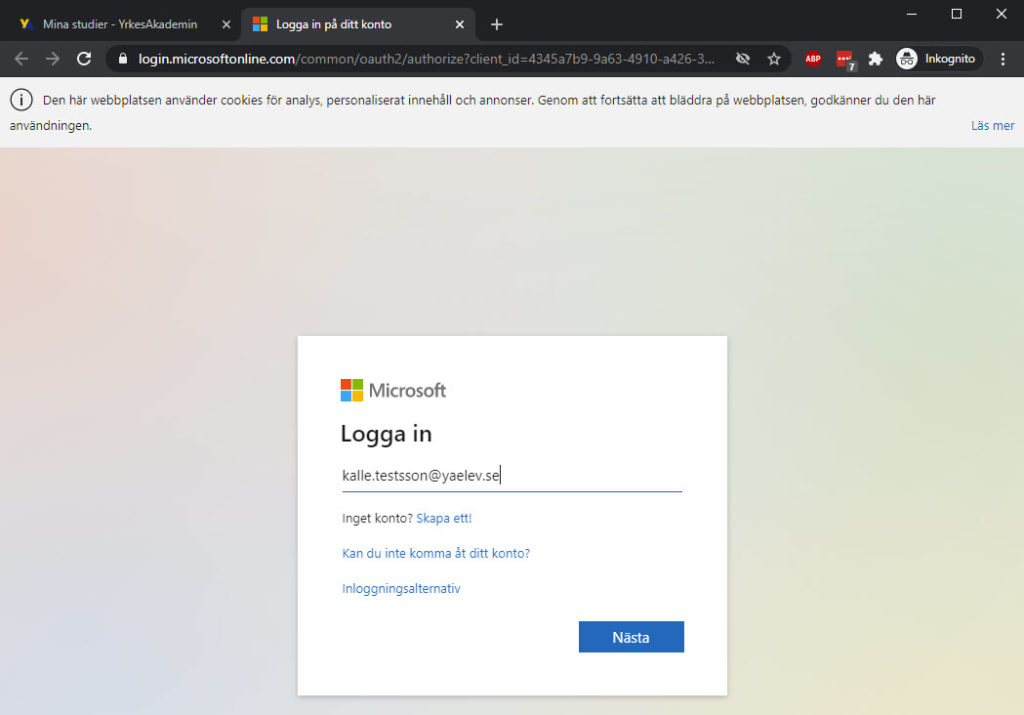The image size is (1024, 715).
Task: Click the email input field
Action: pyautogui.click(x=511, y=475)
